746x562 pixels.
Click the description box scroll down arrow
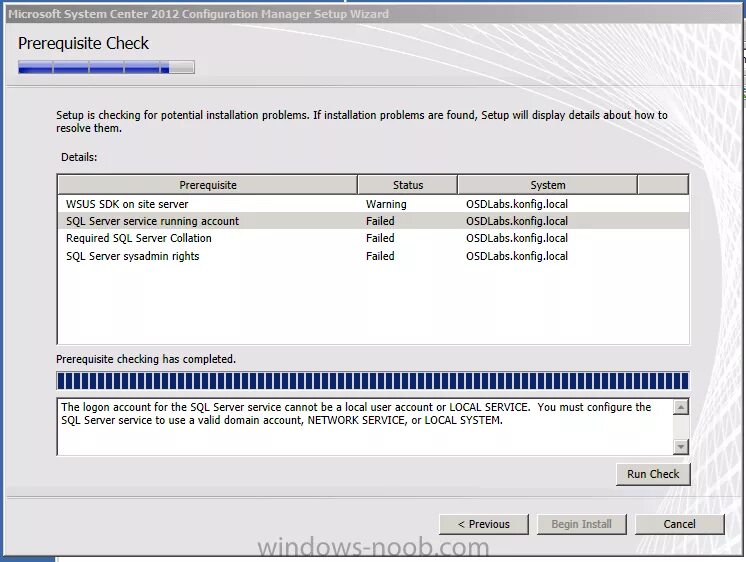click(x=681, y=446)
